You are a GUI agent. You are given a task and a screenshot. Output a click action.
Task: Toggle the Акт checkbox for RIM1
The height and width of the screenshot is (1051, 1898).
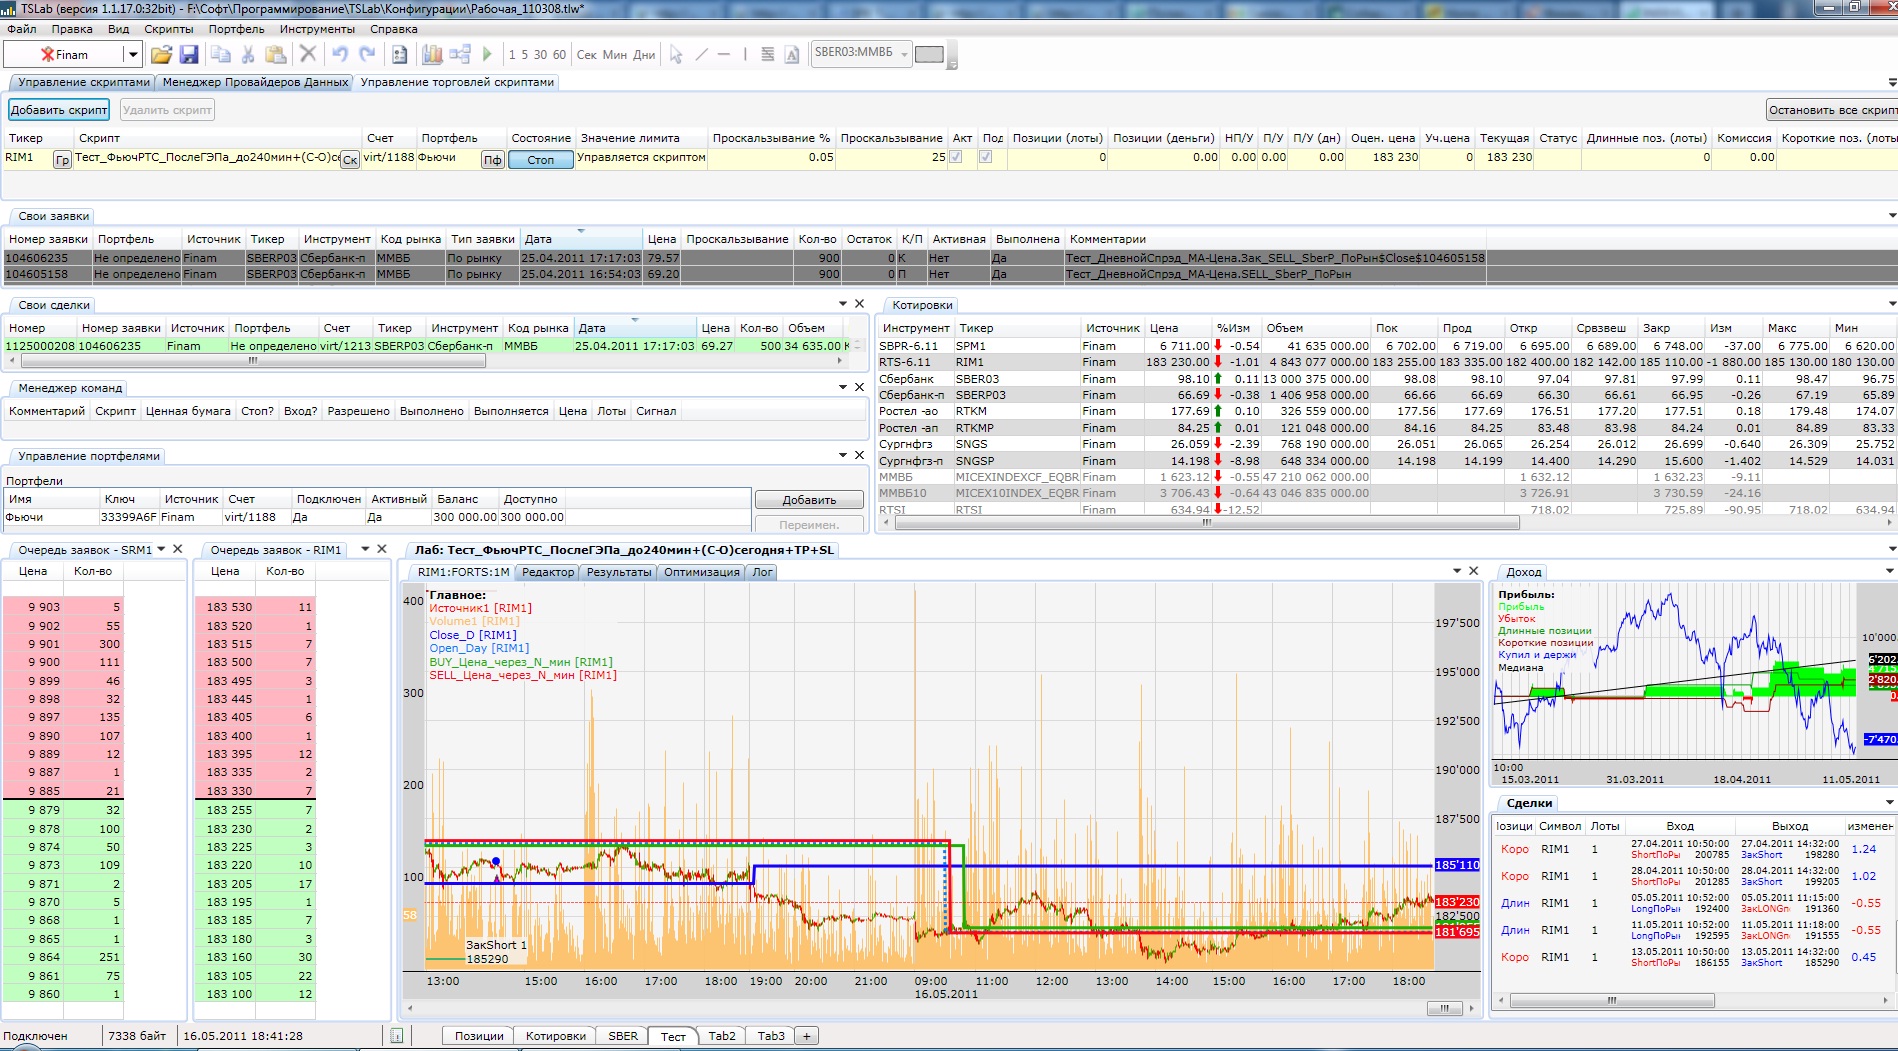956,157
